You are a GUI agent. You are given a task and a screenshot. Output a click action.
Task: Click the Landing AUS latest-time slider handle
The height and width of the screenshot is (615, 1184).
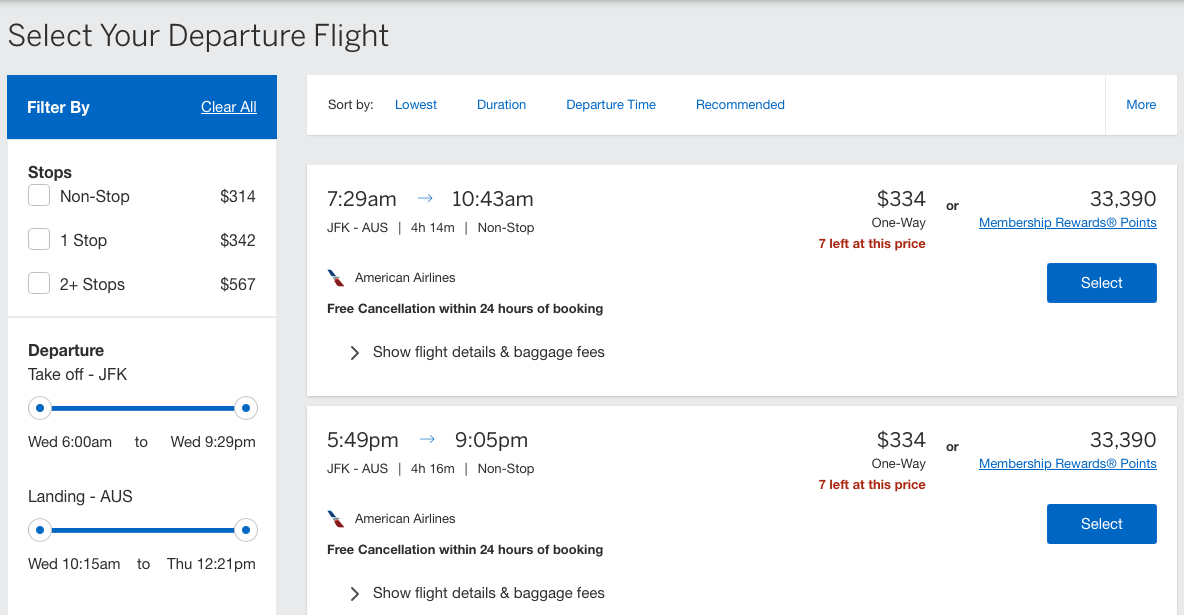pyautogui.click(x=246, y=530)
